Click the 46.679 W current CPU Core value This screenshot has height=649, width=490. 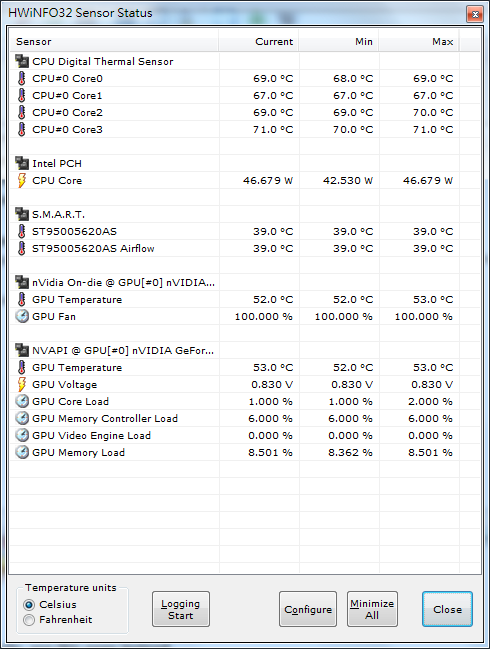click(x=268, y=180)
